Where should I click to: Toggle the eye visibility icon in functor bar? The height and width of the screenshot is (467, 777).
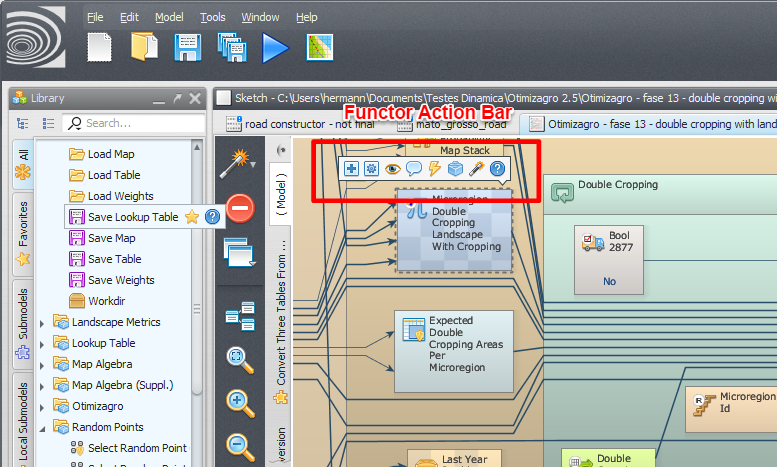pyautogui.click(x=392, y=169)
